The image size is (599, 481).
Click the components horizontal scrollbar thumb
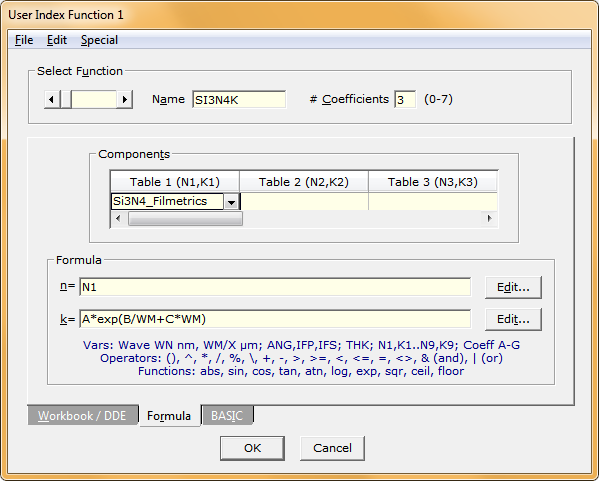[185, 219]
